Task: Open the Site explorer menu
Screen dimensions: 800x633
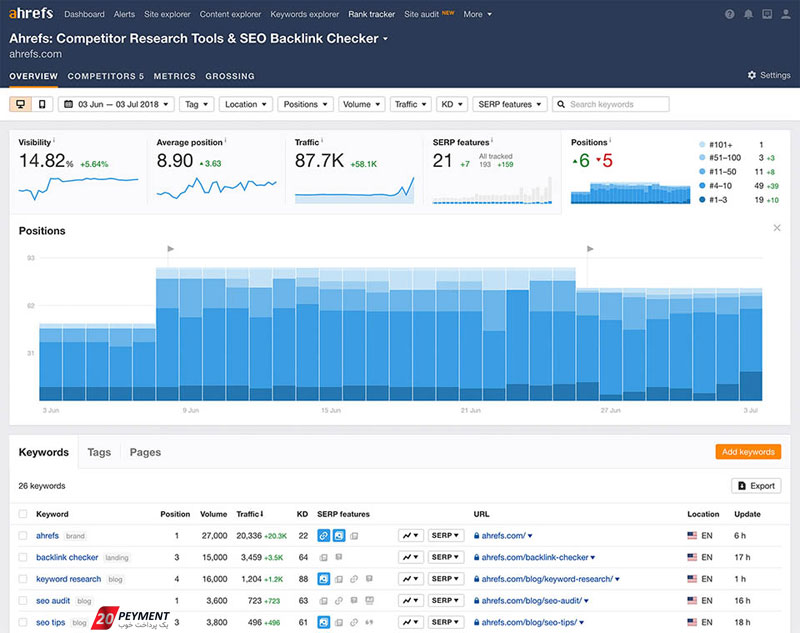Action: point(167,14)
